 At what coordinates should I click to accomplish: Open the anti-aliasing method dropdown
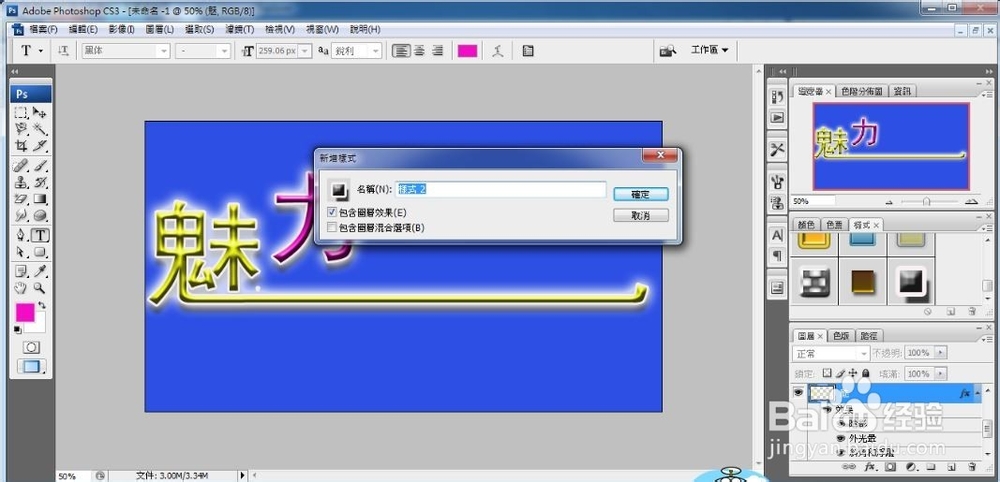pyautogui.click(x=376, y=51)
